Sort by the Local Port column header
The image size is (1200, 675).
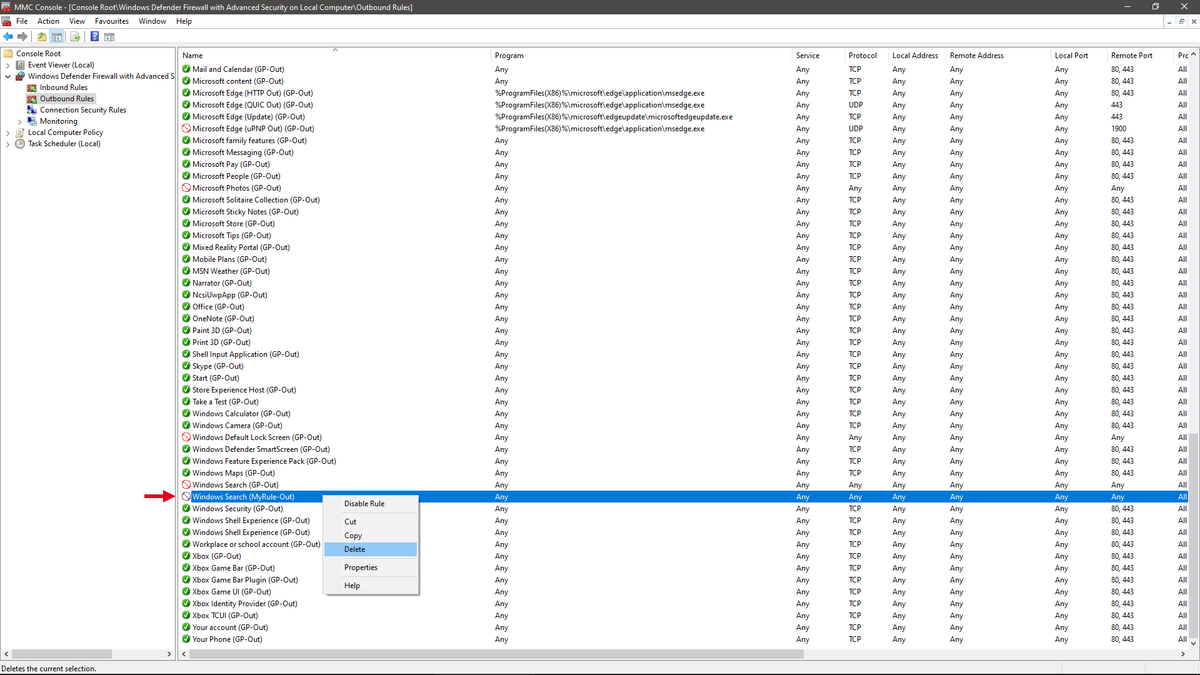coord(1078,55)
